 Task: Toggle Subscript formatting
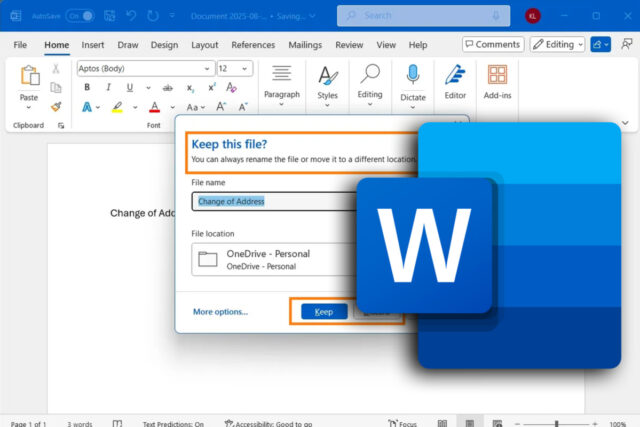tap(190, 88)
